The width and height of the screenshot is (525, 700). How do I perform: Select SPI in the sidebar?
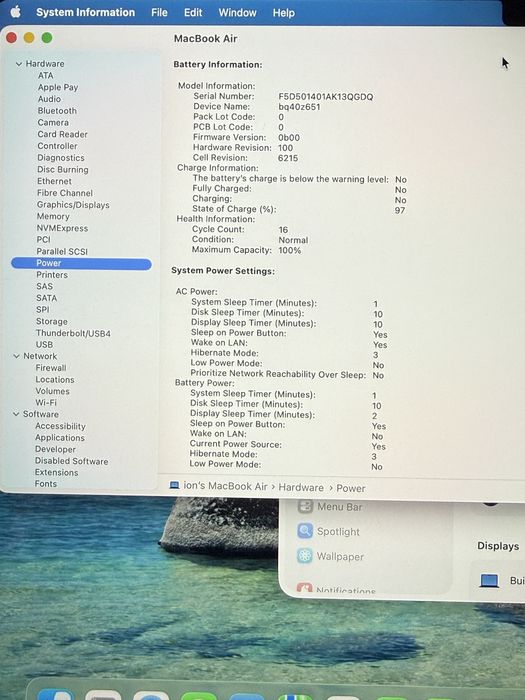pyautogui.click(x=42, y=309)
